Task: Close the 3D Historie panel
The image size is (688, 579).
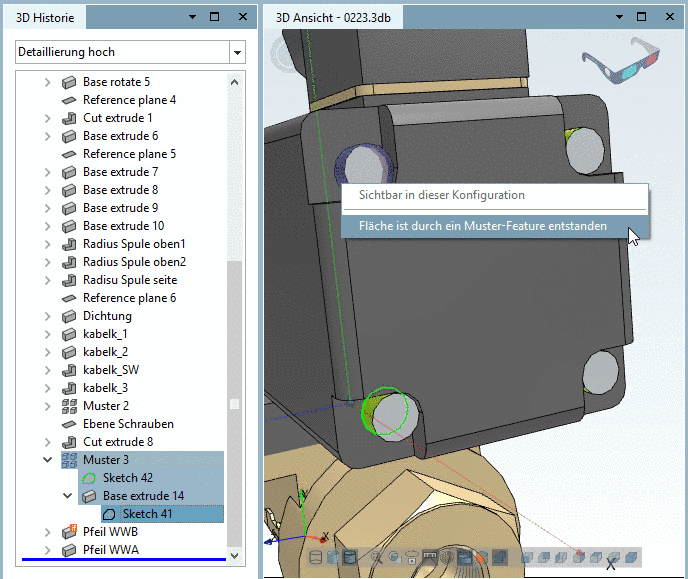Action: coord(243,17)
